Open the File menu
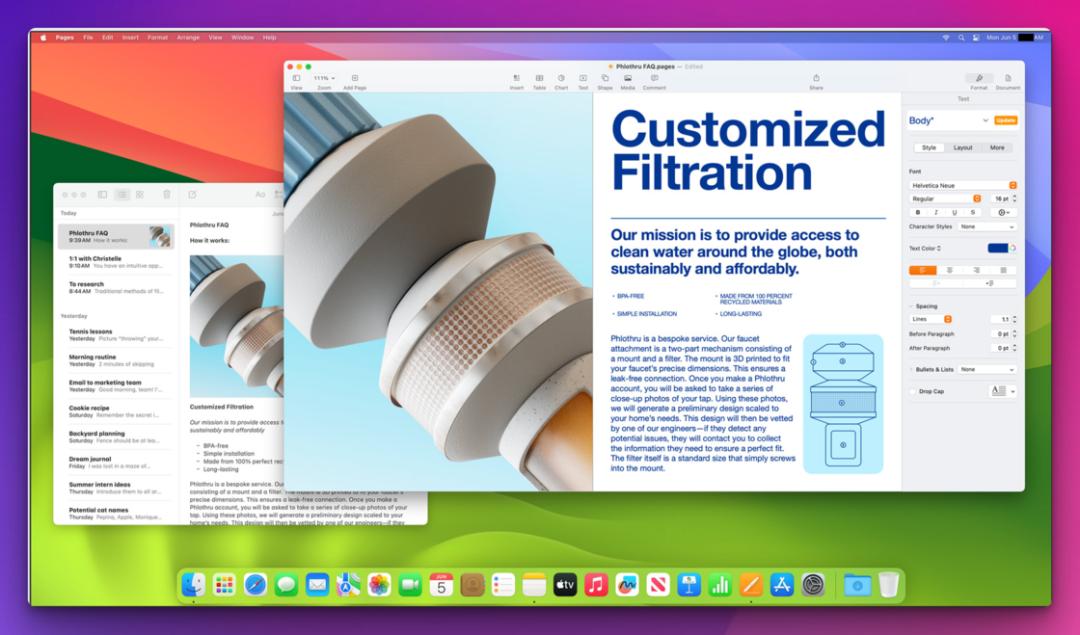Screen dimensions: 1080x635 pyautogui.click(x=88, y=37)
